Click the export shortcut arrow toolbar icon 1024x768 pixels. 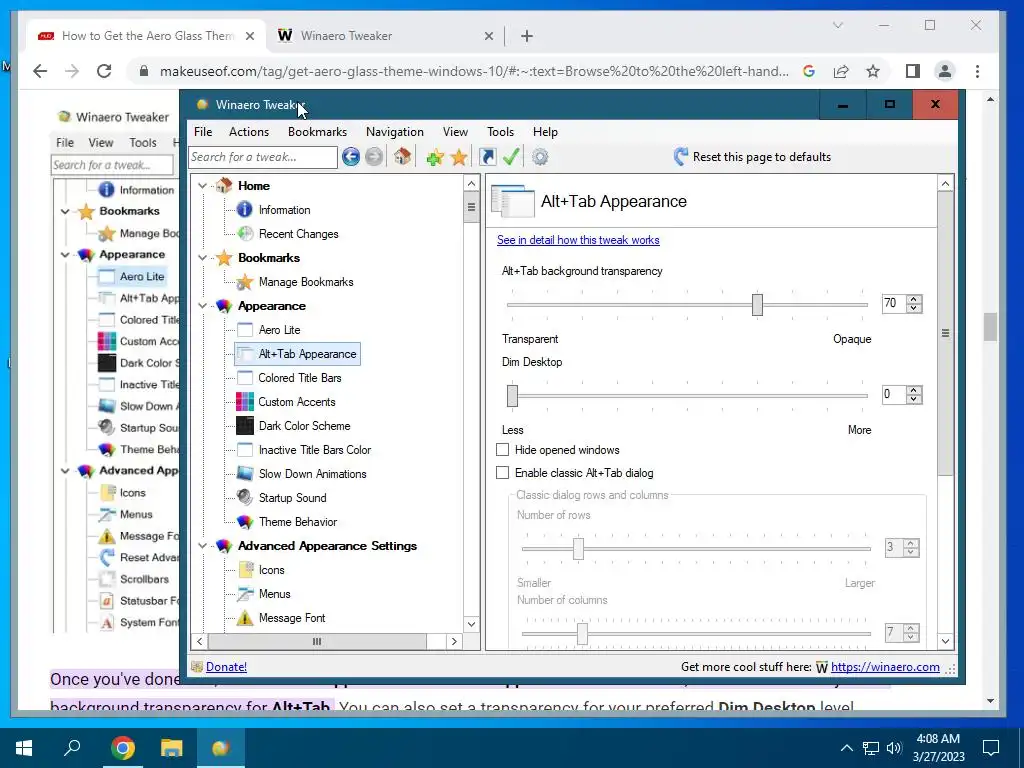pyautogui.click(x=487, y=157)
